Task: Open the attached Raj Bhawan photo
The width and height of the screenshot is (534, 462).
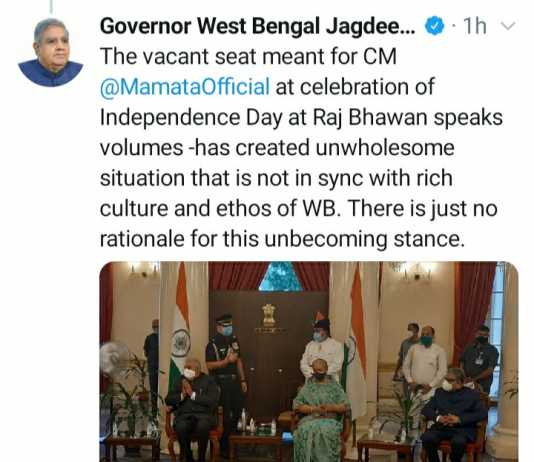Action: tap(309, 362)
